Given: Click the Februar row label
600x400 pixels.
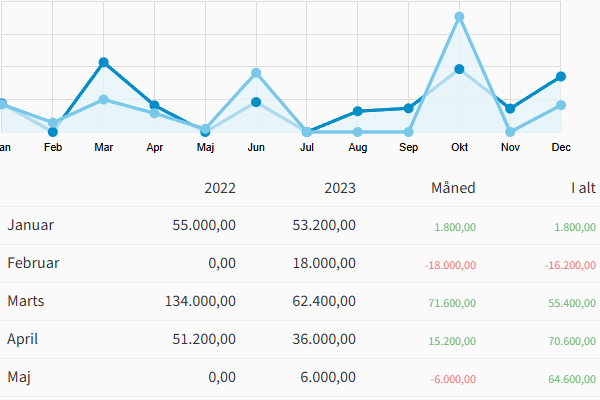Looking at the screenshot, I should [33, 263].
